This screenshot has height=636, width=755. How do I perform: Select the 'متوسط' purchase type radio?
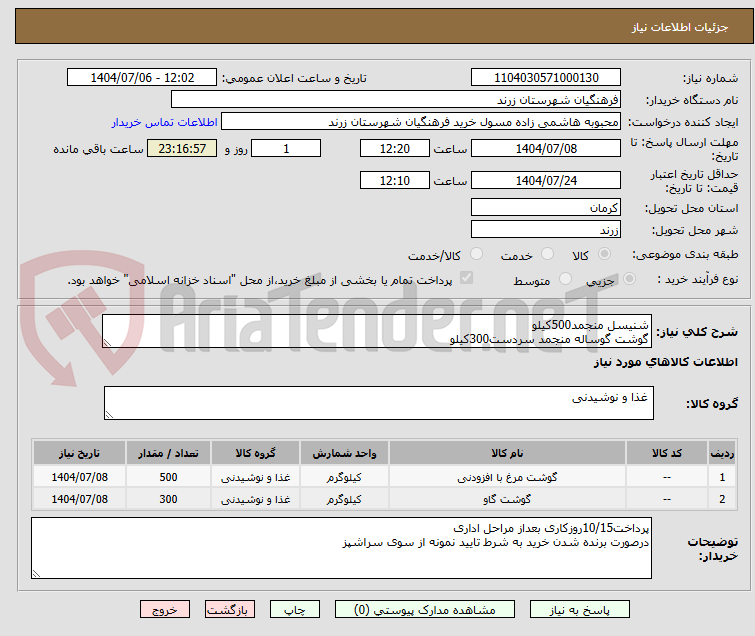[565, 279]
